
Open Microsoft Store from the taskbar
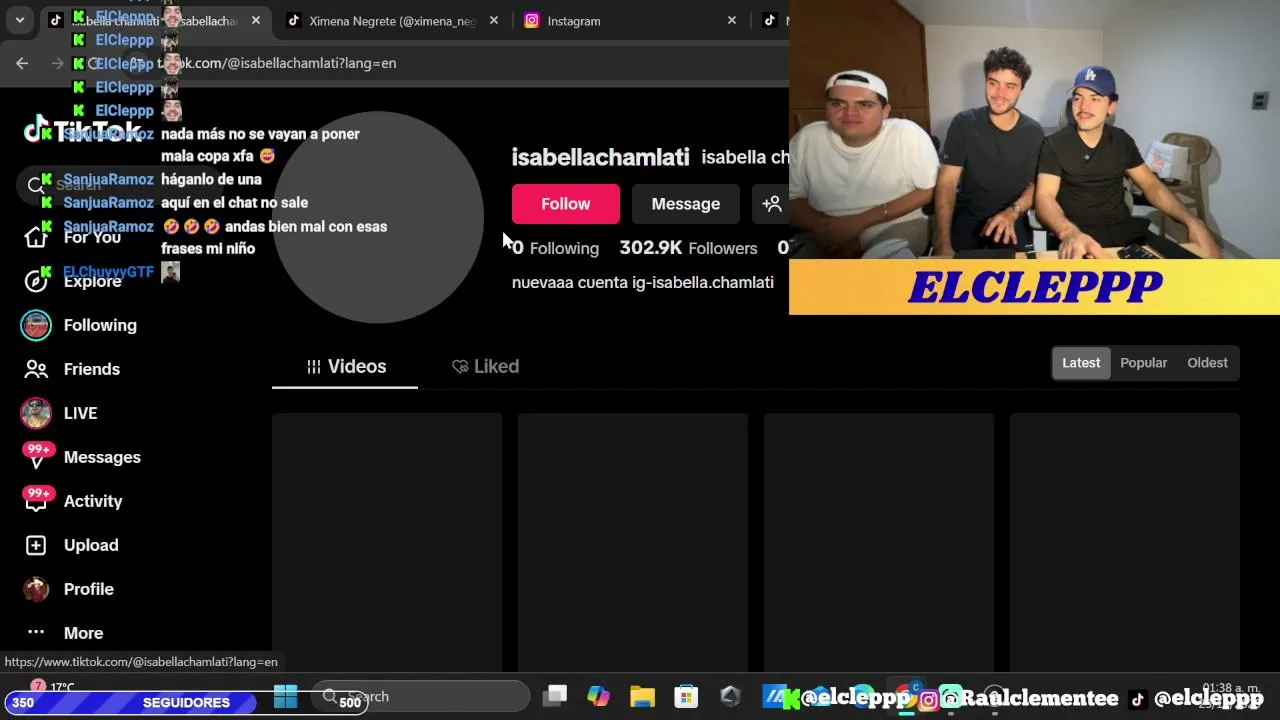tap(686, 696)
